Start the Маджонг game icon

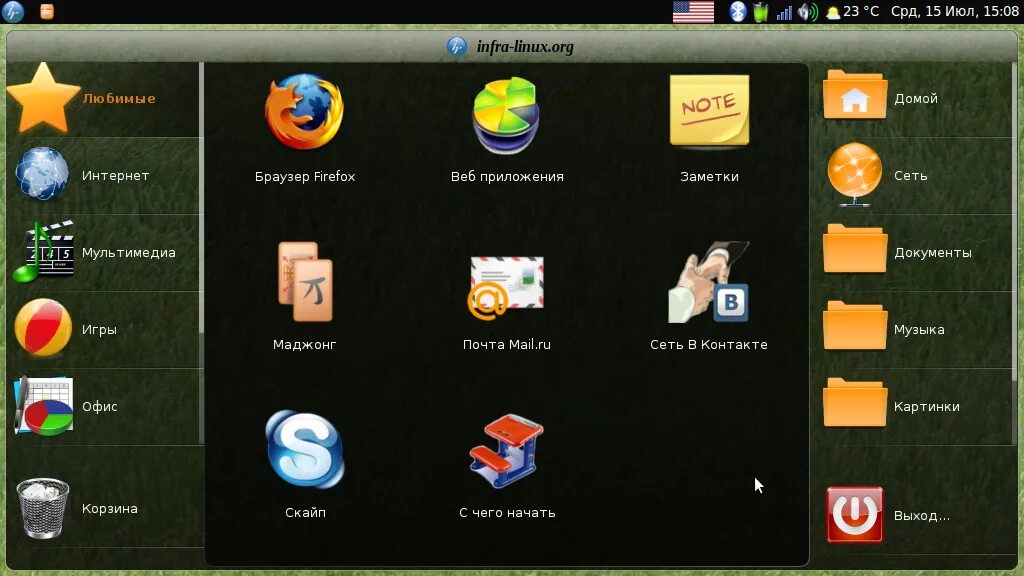tap(305, 281)
